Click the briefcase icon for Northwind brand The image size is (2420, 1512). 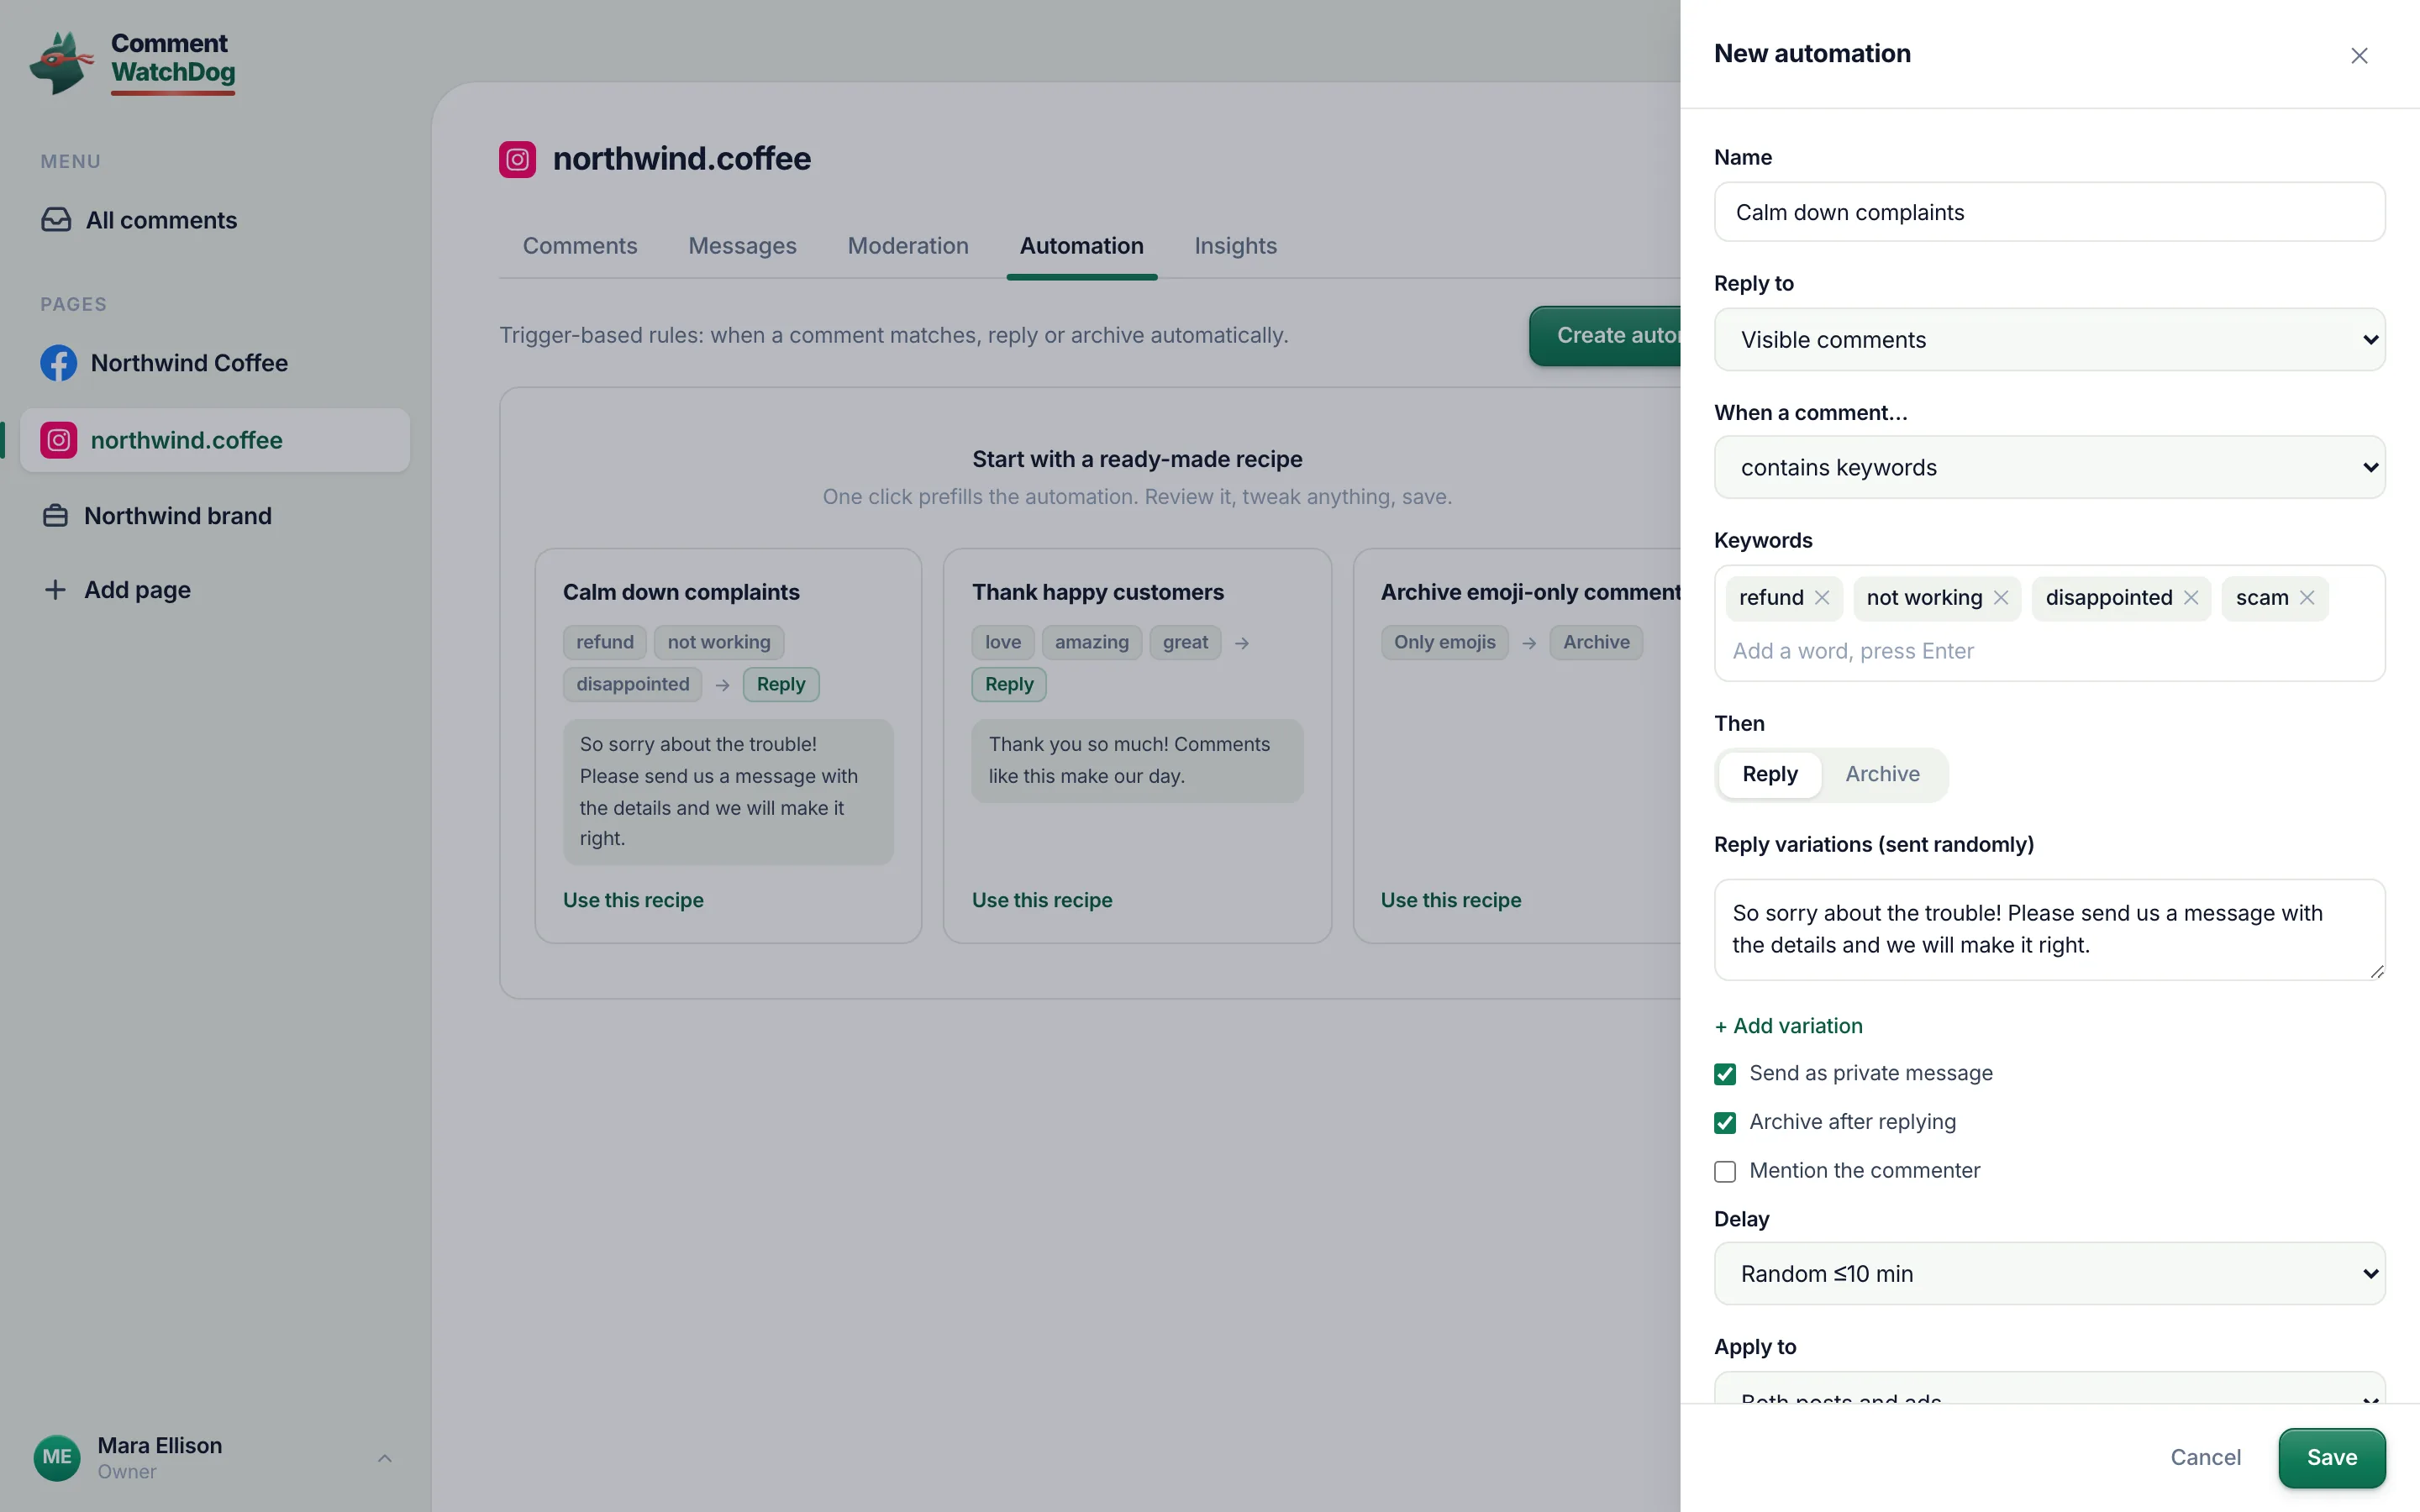point(56,516)
